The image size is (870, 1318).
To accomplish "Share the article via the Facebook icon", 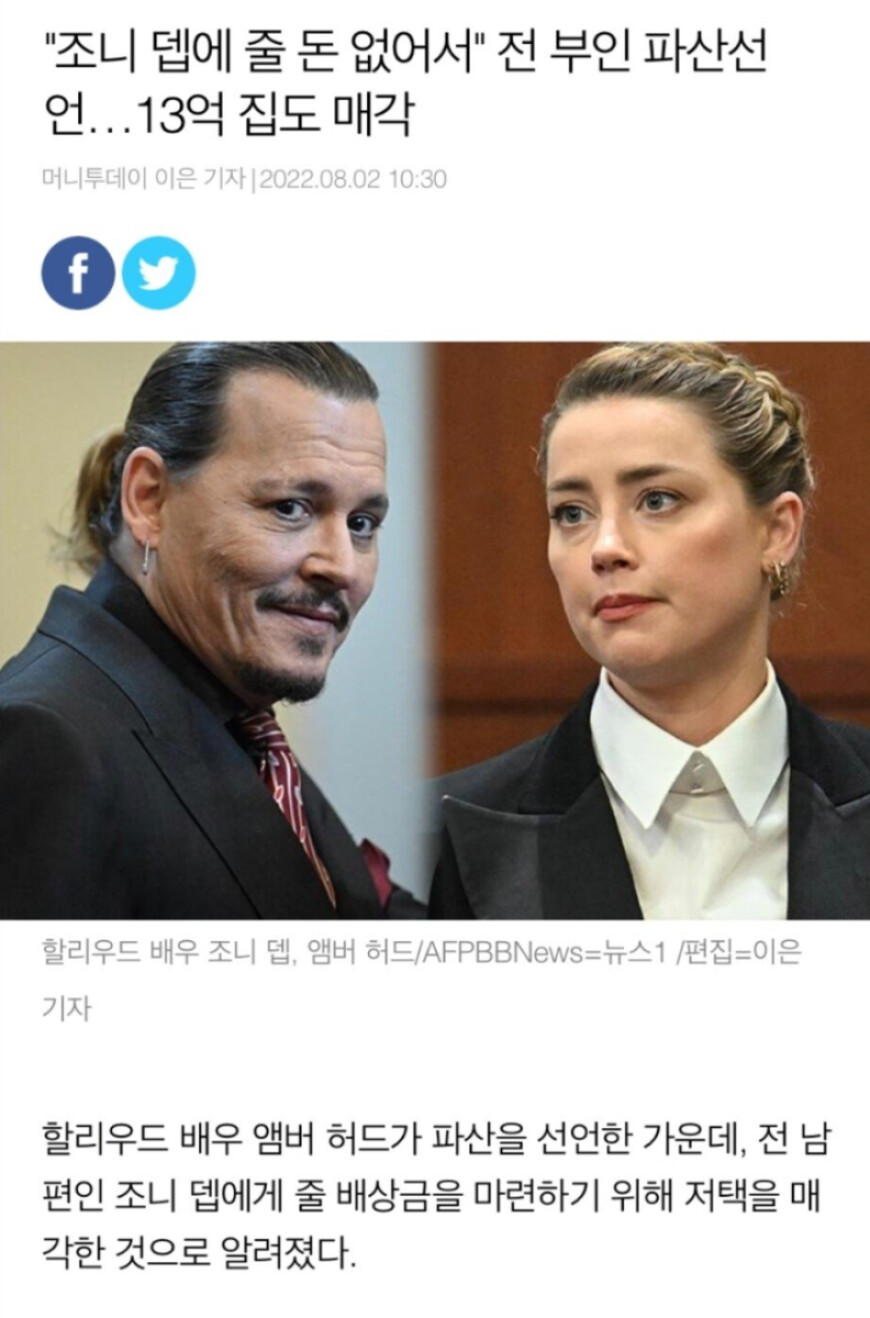I will pos(77,272).
